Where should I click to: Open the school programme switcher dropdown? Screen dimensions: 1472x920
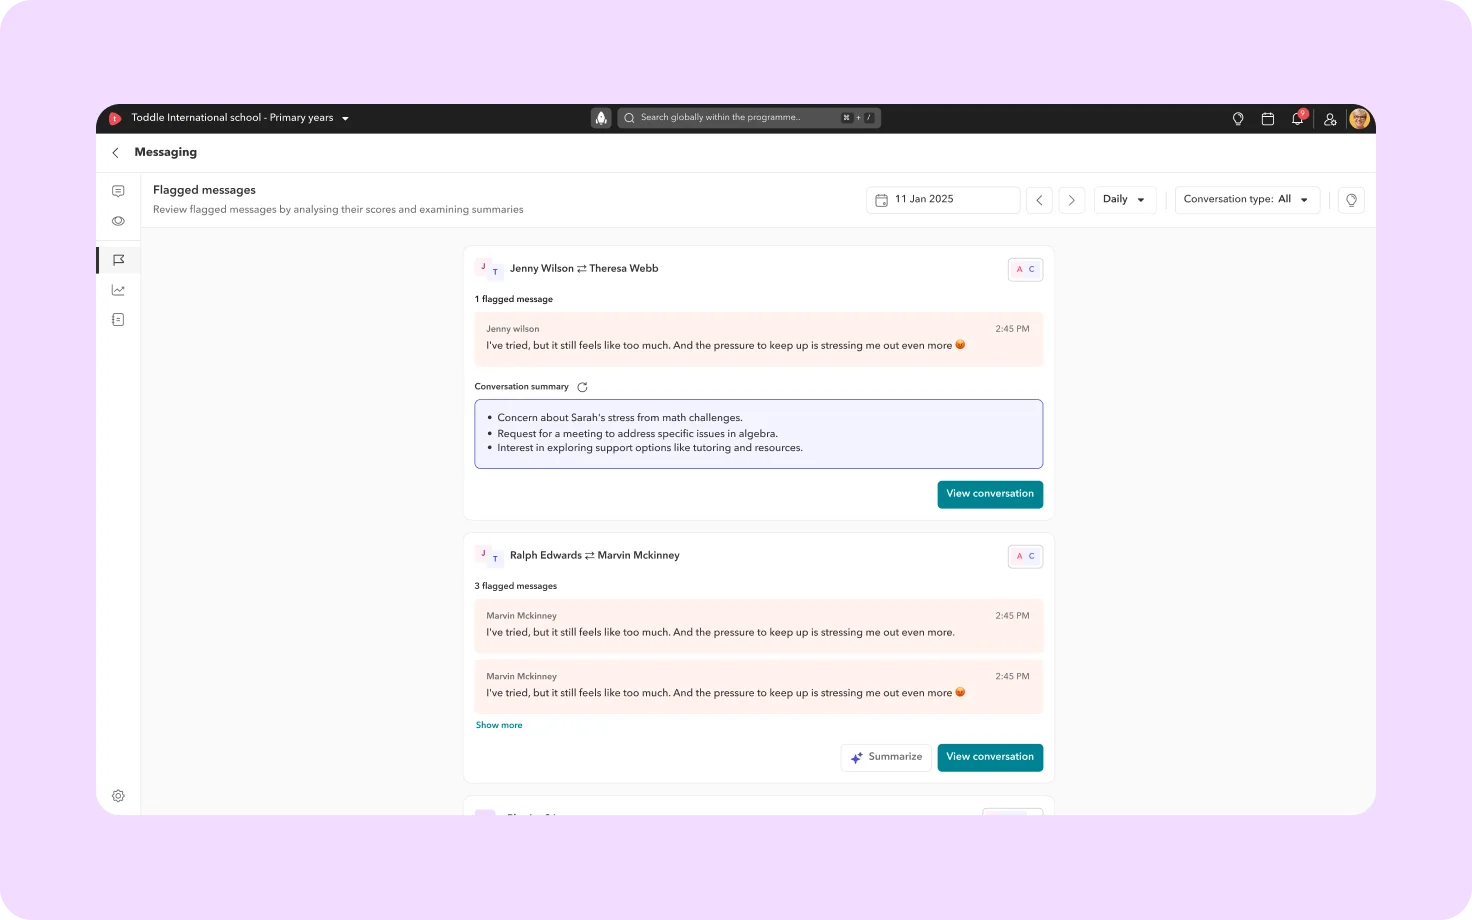click(240, 118)
